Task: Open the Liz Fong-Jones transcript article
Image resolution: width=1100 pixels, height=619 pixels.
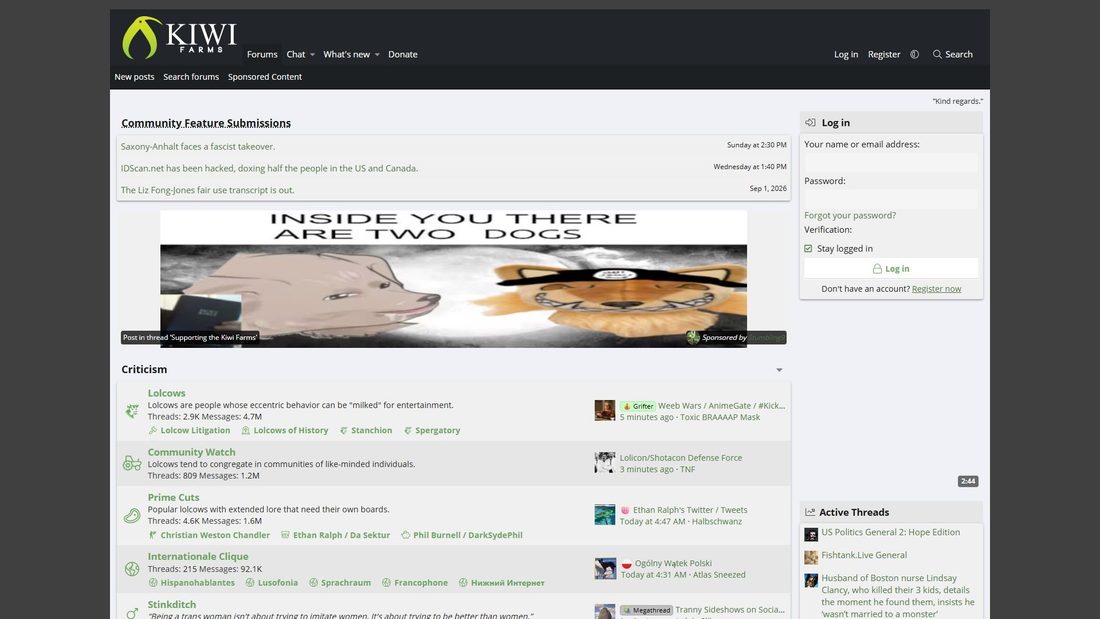Action: coord(208,190)
